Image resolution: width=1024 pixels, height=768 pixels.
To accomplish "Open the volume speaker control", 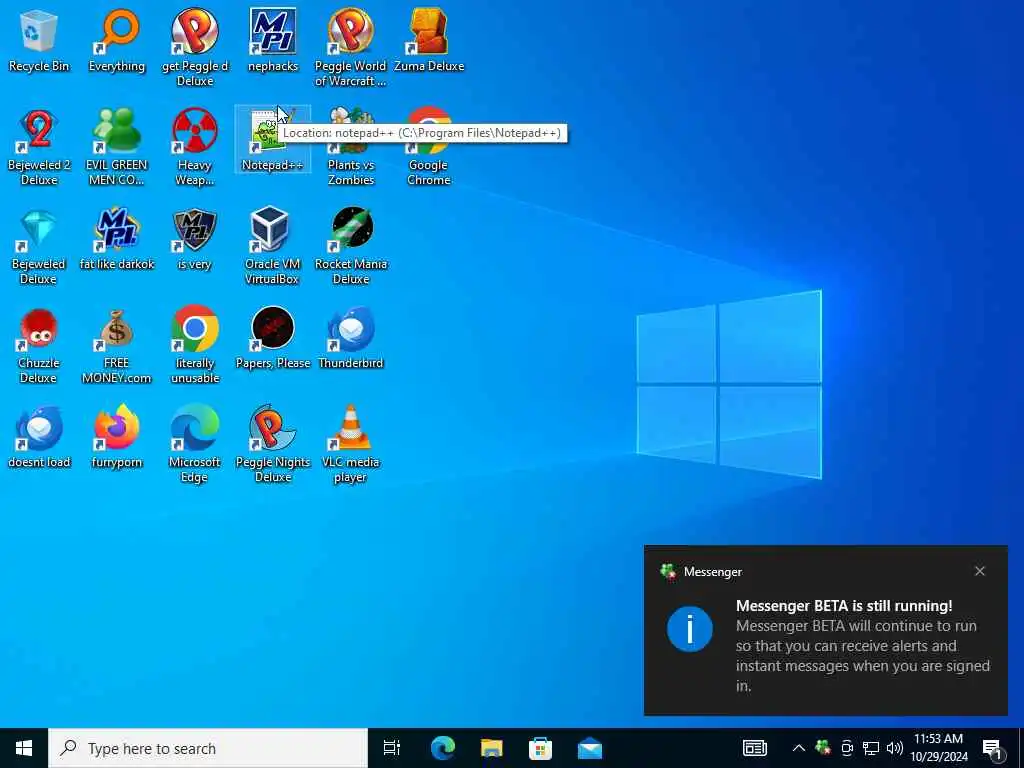I will pos(895,748).
